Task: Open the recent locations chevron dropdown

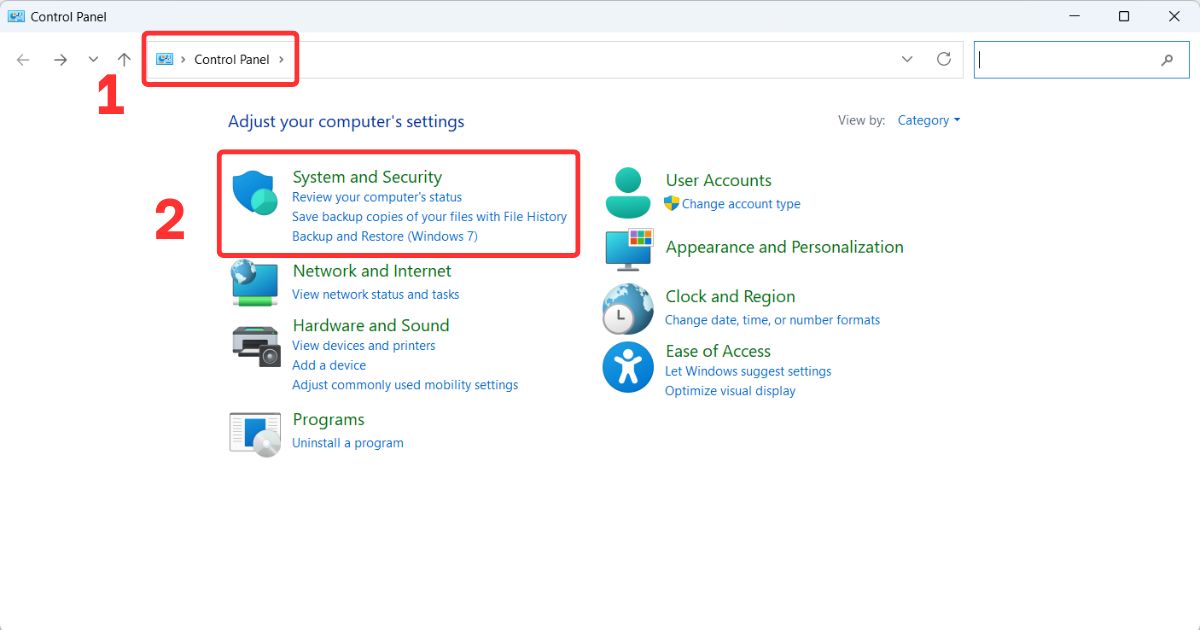Action: (93, 59)
